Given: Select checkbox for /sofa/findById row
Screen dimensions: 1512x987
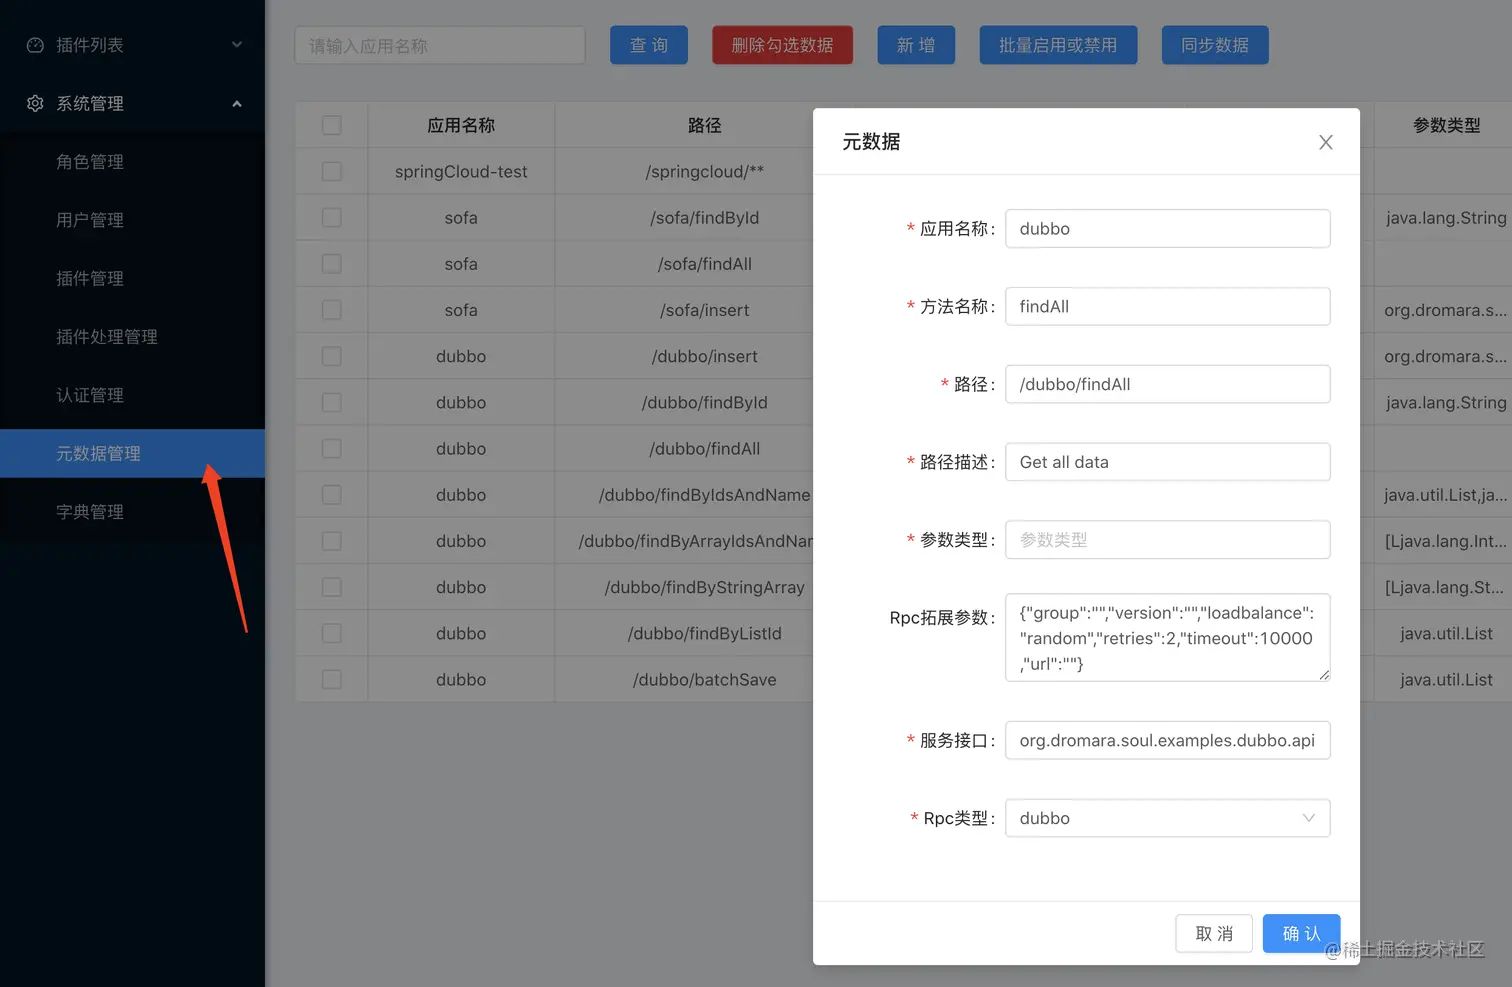Looking at the screenshot, I should [x=332, y=217].
